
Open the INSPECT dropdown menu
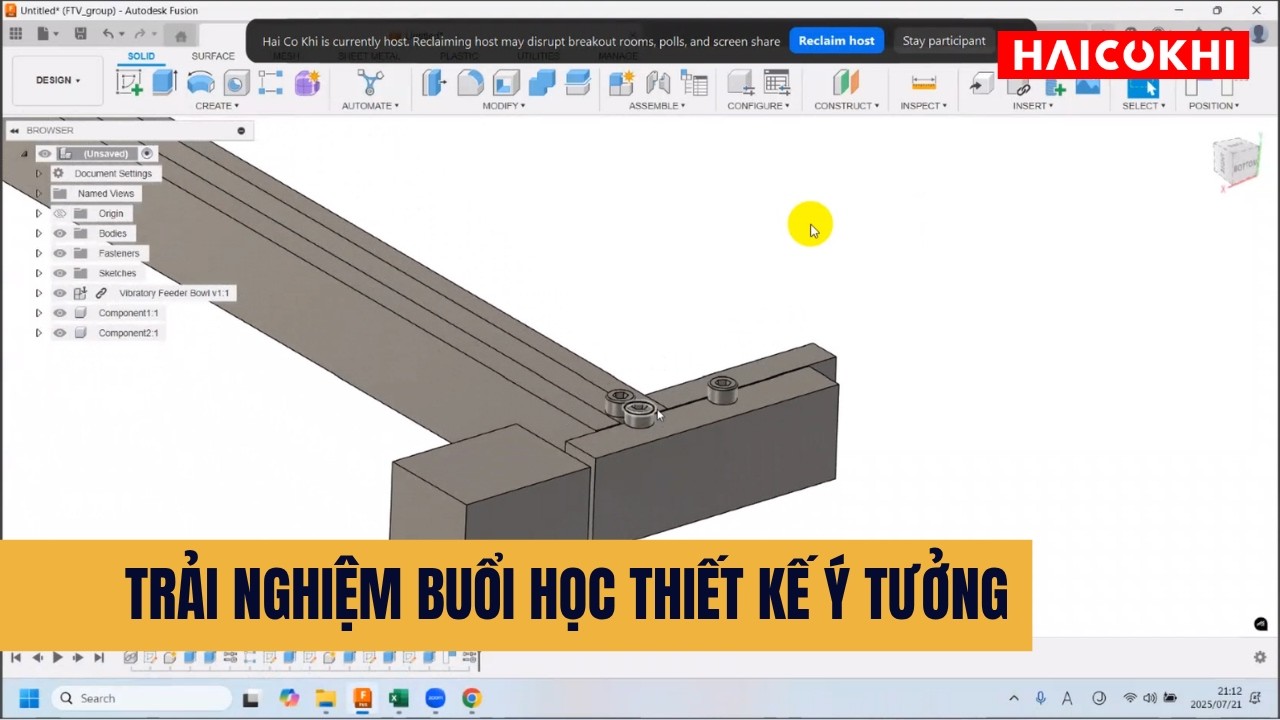(923, 106)
